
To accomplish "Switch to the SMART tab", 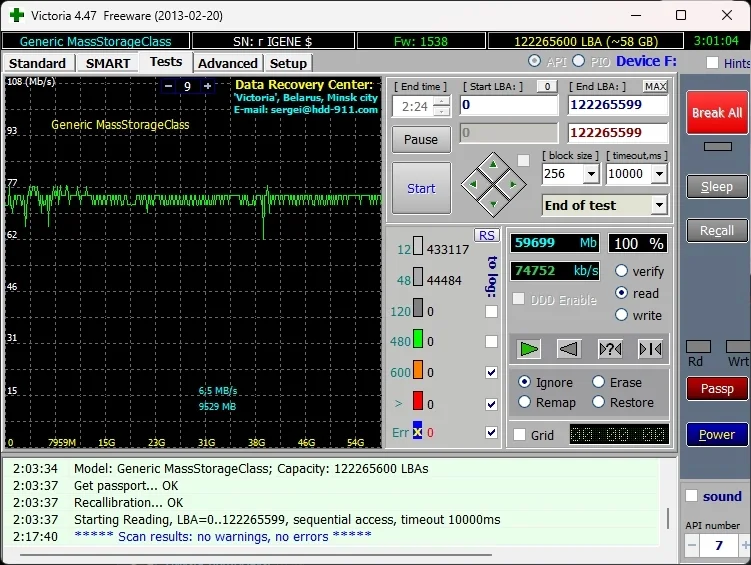I will 108,63.
